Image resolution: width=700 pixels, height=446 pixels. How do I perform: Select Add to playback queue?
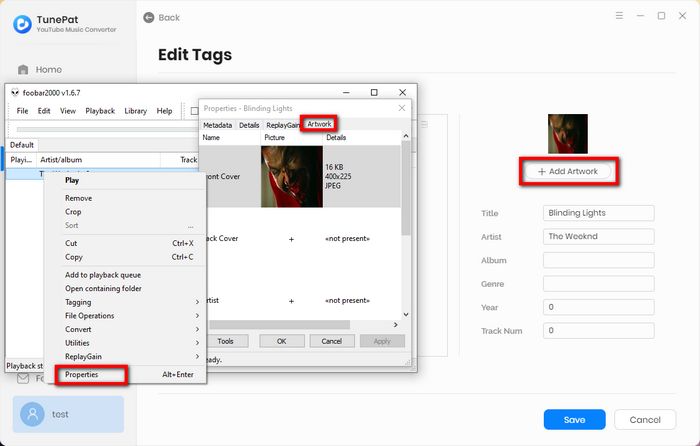(125, 275)
